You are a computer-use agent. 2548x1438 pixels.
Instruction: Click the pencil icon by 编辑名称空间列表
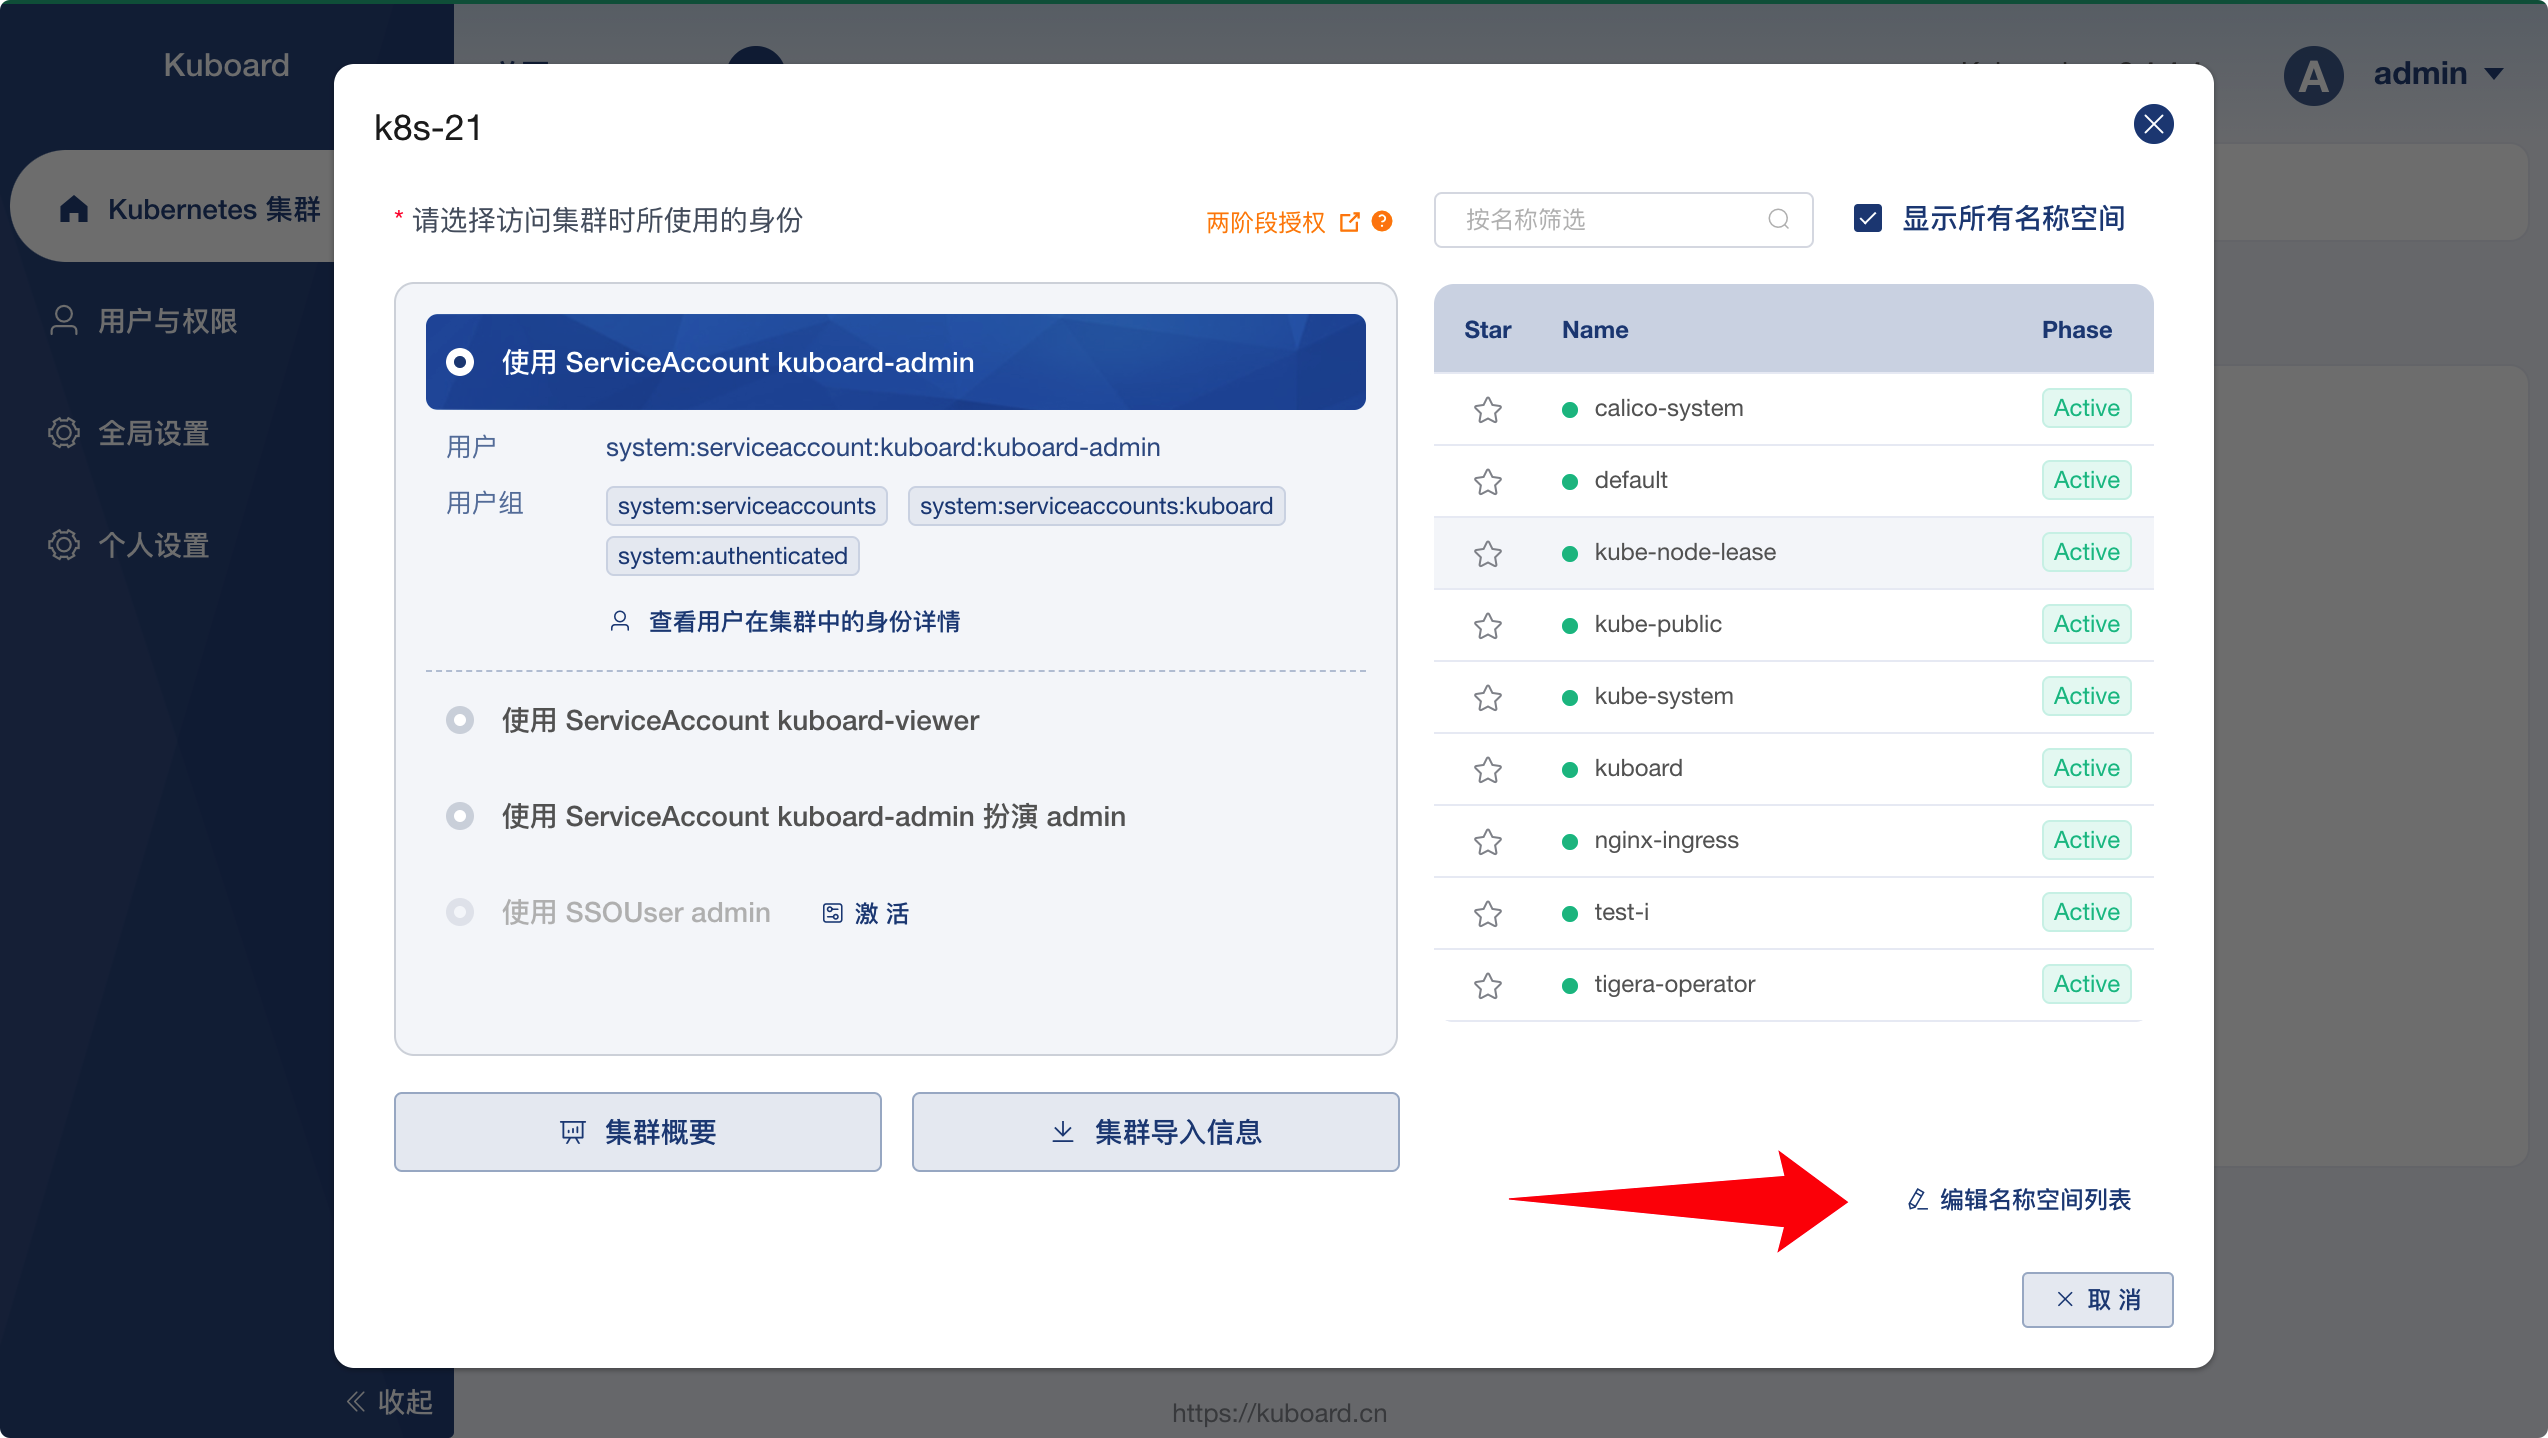click(x=1917, y=1199)
